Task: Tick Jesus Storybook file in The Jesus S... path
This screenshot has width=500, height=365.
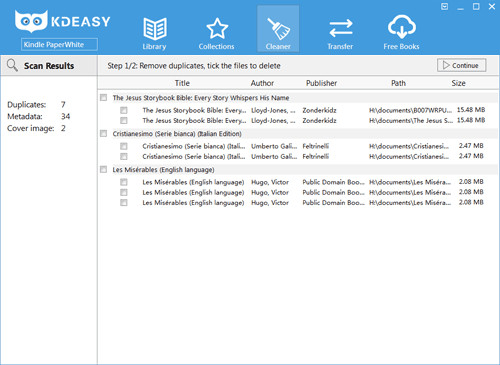Action: 124,120
